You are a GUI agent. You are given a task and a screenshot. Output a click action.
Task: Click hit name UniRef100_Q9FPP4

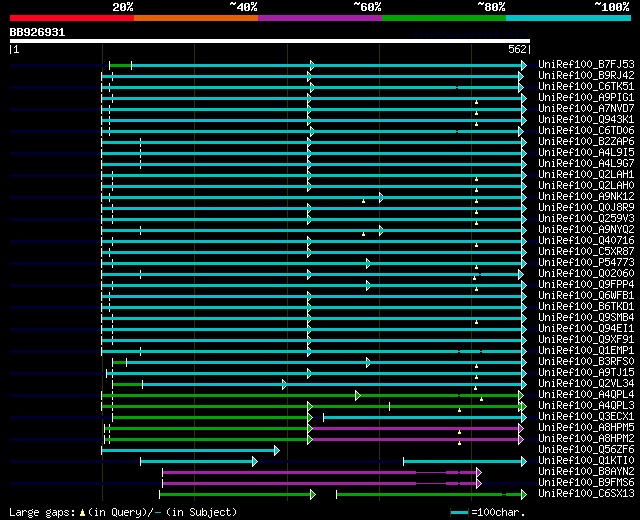click(586, 285)
